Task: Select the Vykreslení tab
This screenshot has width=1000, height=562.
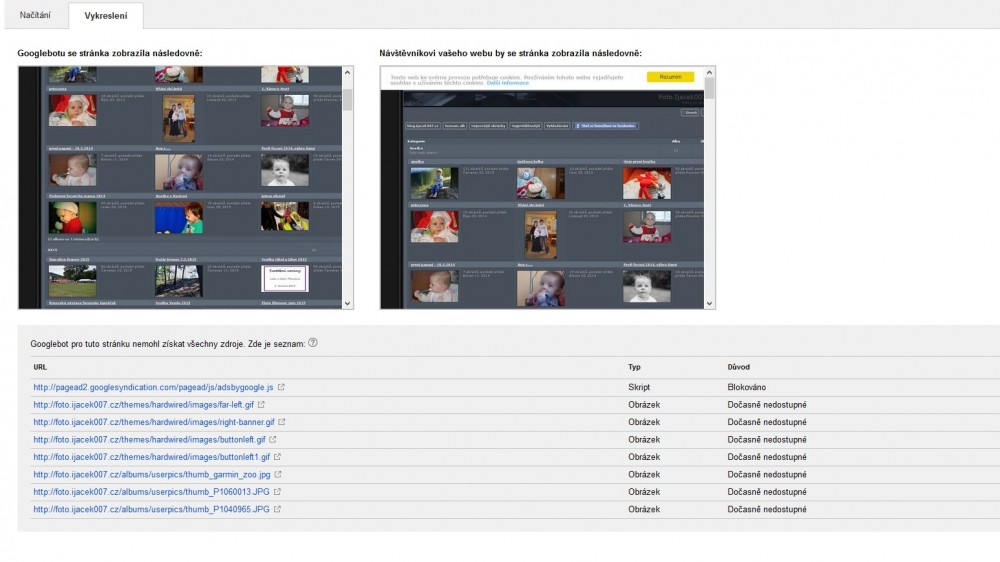Action: point(105,15)
